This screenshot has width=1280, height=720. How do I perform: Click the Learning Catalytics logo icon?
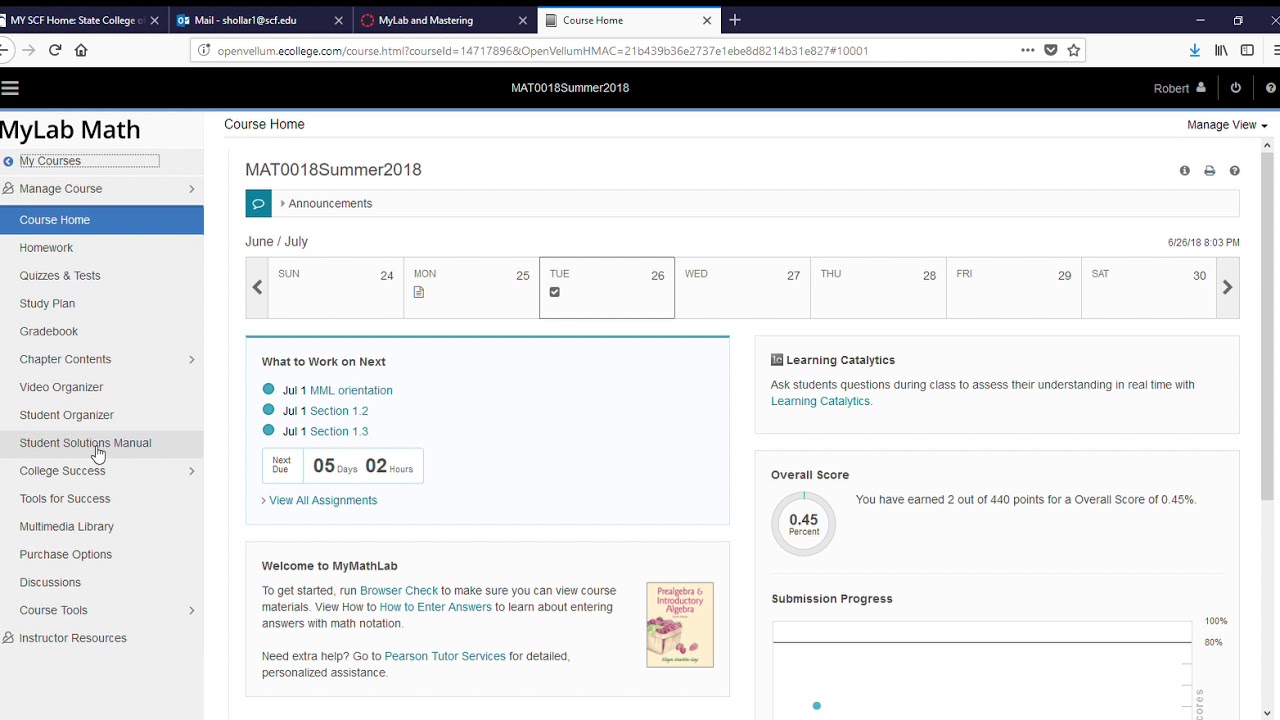(x=777, y=360)
